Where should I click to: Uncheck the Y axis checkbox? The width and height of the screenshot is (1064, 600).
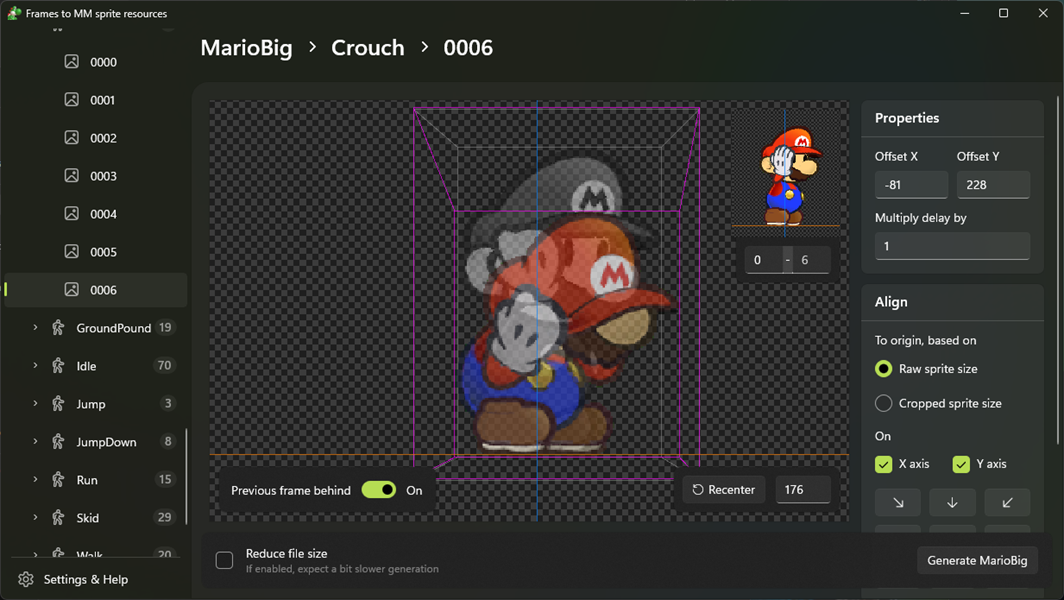(x=961, y=464)
